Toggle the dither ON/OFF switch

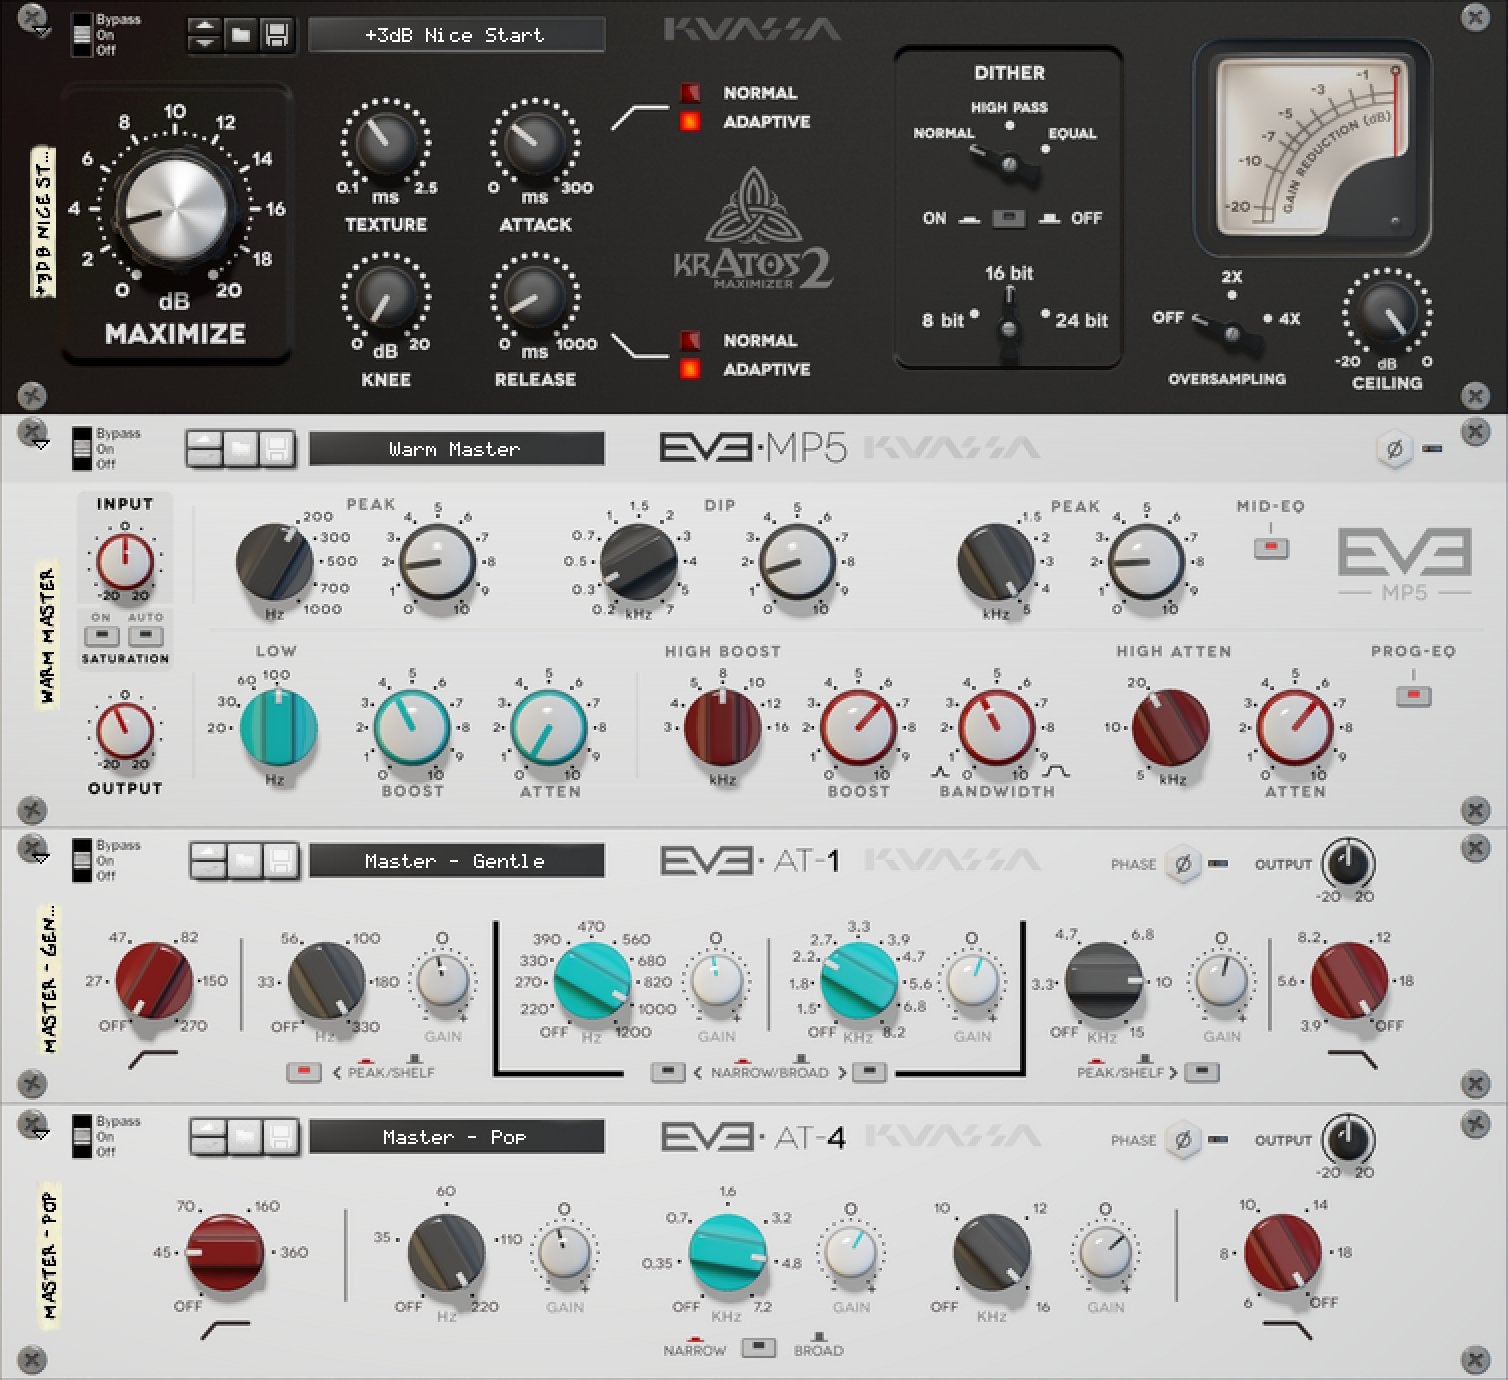[x=1008, y=218]
